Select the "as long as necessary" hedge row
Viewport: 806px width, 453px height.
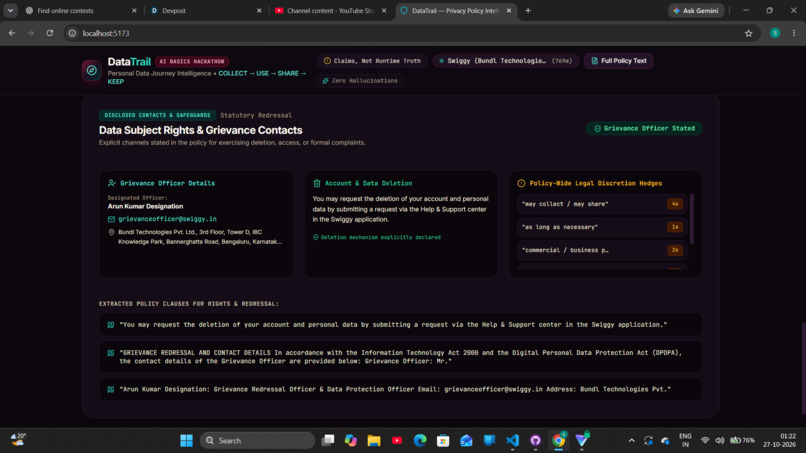[x=601, y=227]
